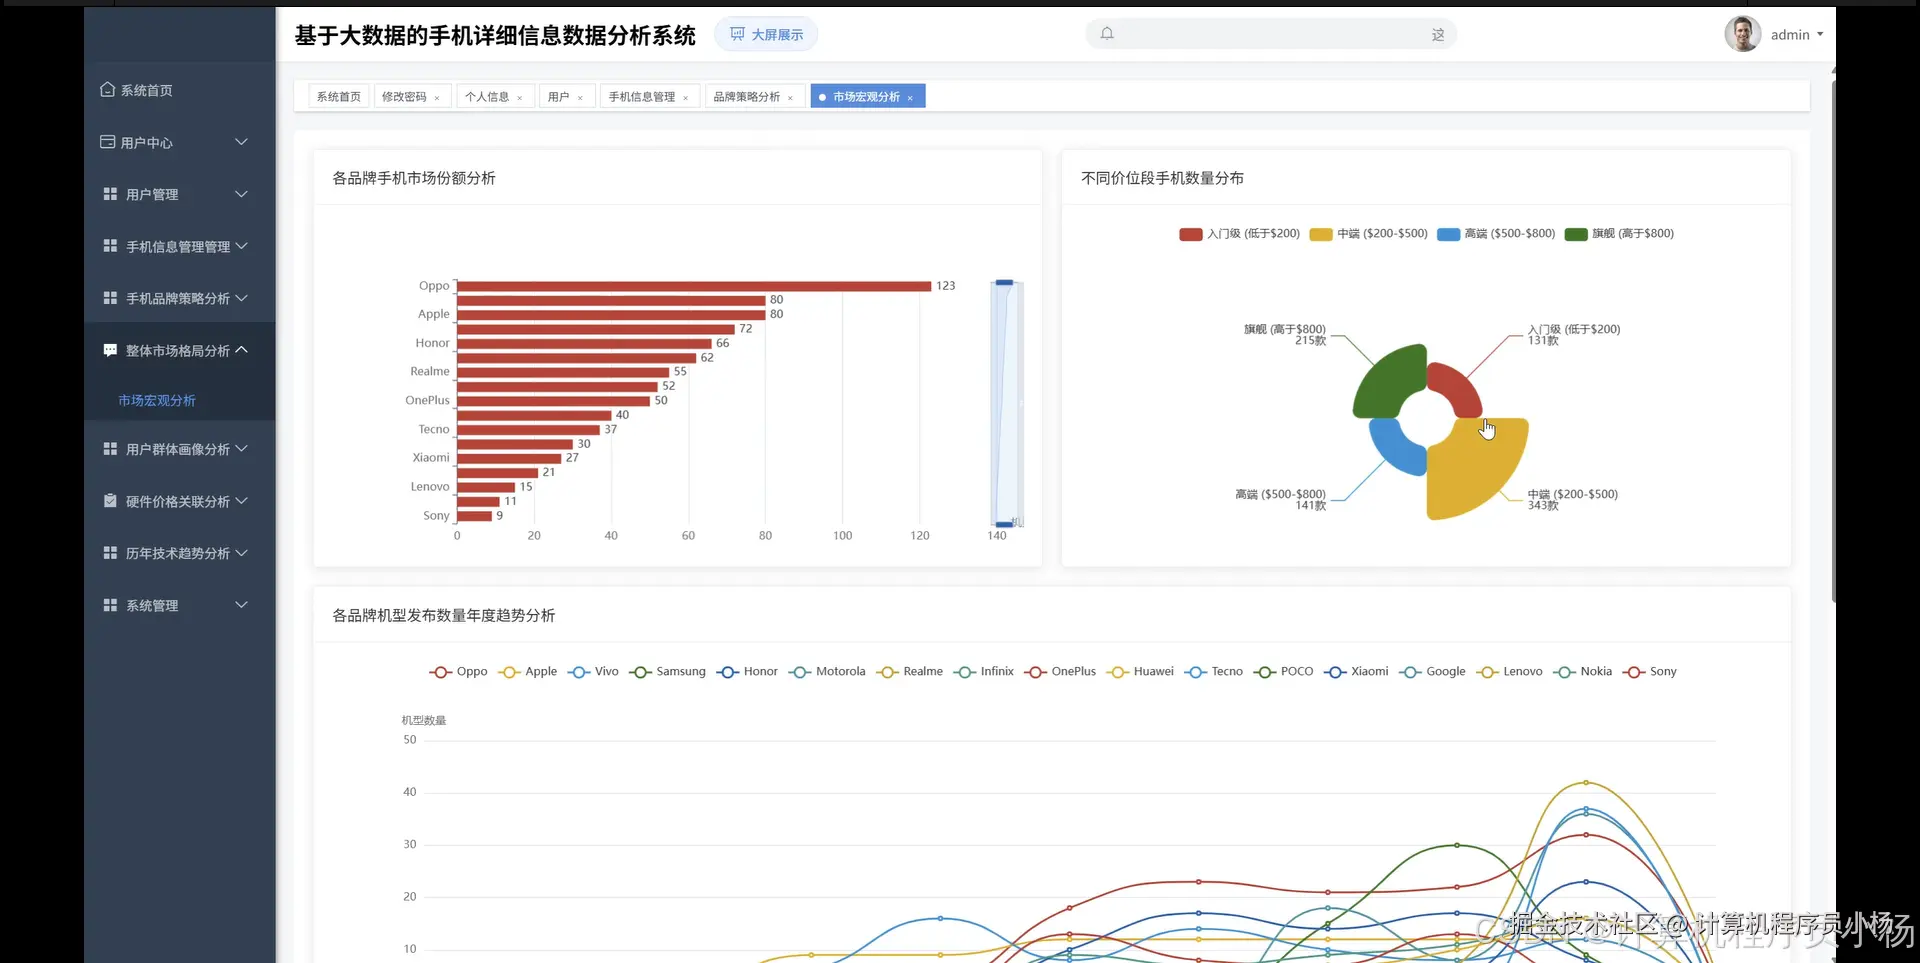Viewport: 1920px width, 963px height.
Task: Click the 用户管理 grid icon
Action: (110, 194)
